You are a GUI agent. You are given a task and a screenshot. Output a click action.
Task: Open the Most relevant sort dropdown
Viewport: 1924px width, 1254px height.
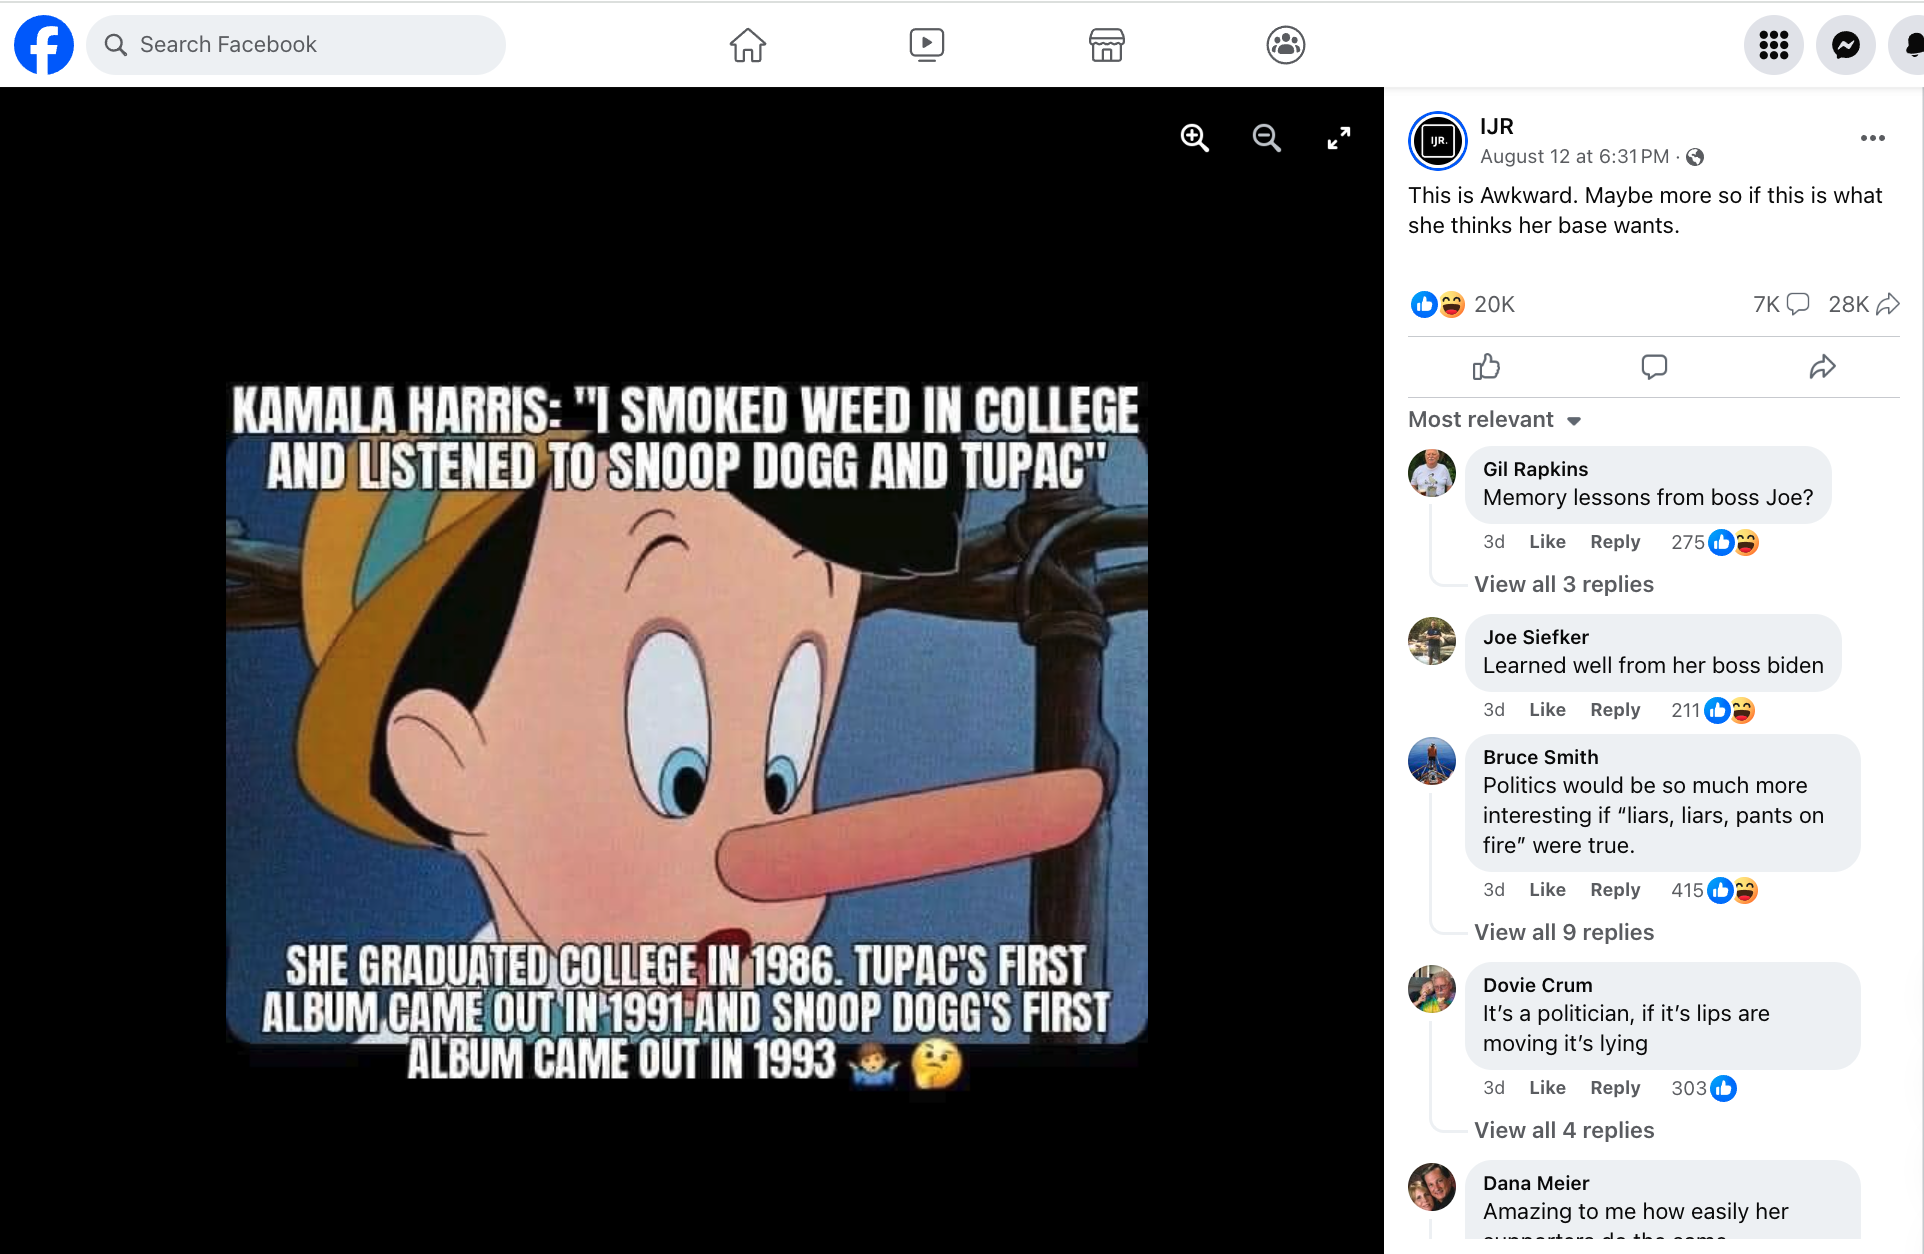pos(1494,420)
